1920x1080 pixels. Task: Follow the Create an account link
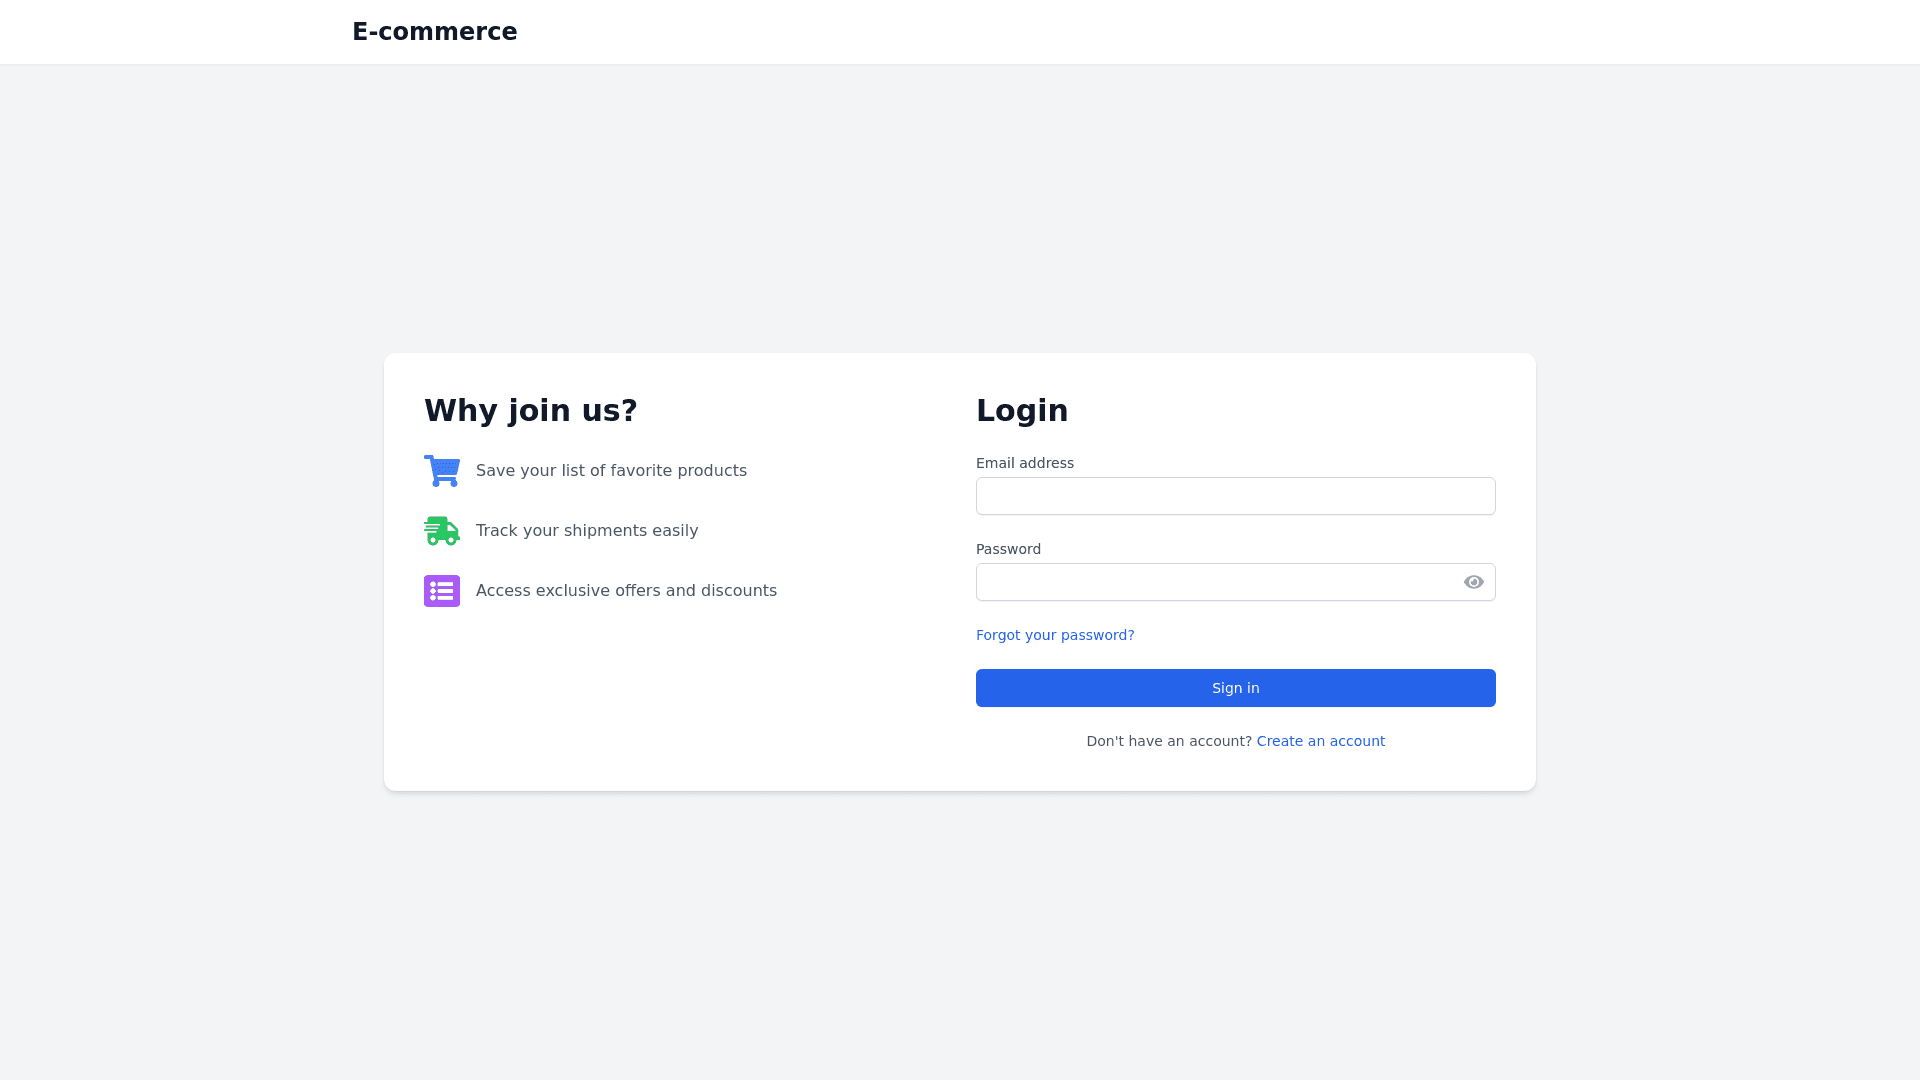pos(1320,741)
